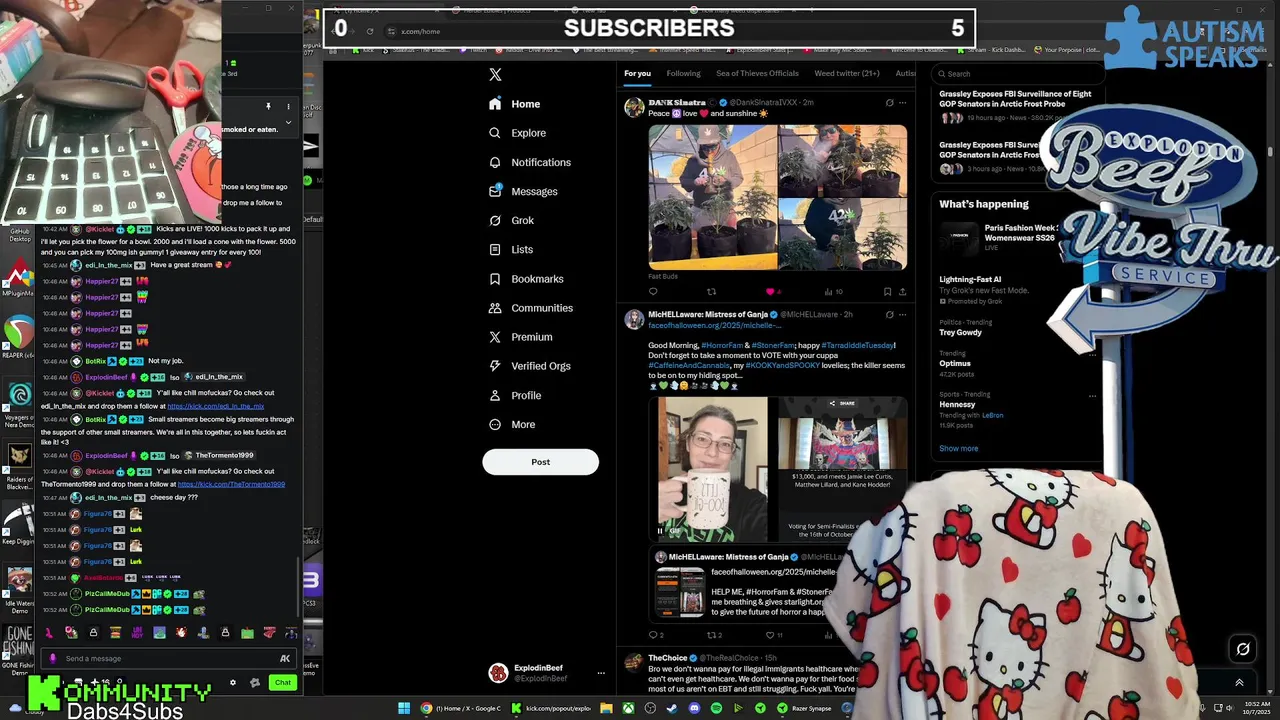This screenshot has height=720, width=1280.
Task: Open Spotify from the taskbar
Action: [x=716, y=708]
